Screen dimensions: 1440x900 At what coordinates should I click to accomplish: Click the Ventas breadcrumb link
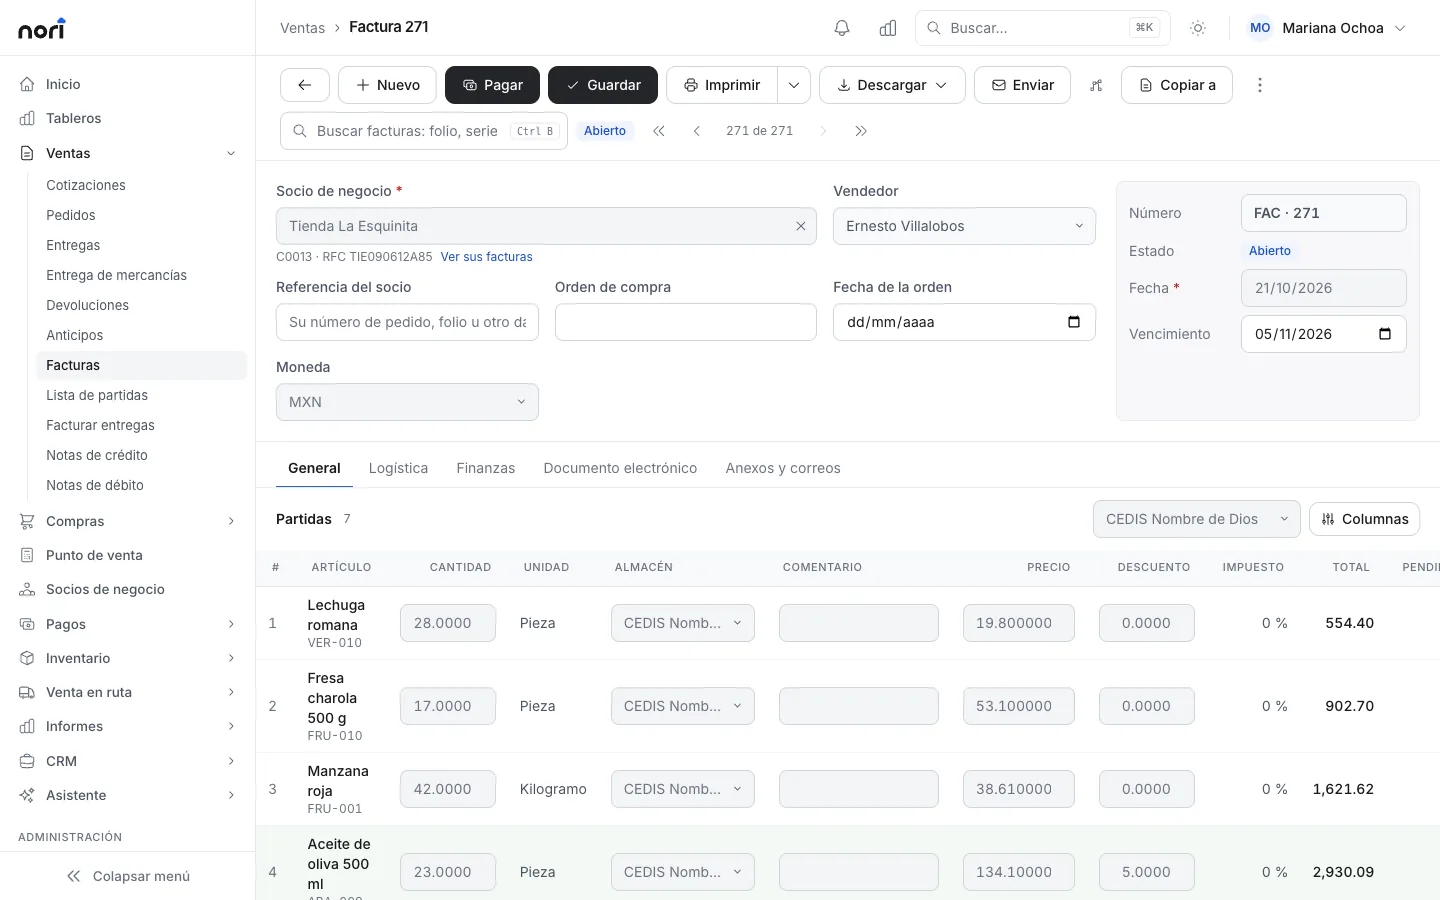tap(302, 28)
